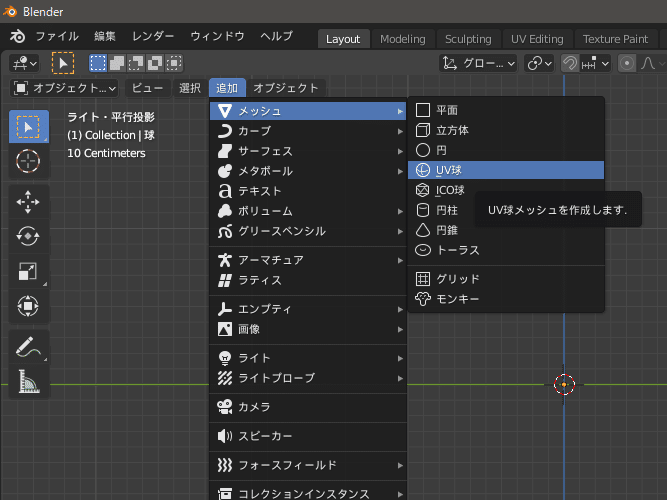Expand the カーブ submenu

coord(308,131)
